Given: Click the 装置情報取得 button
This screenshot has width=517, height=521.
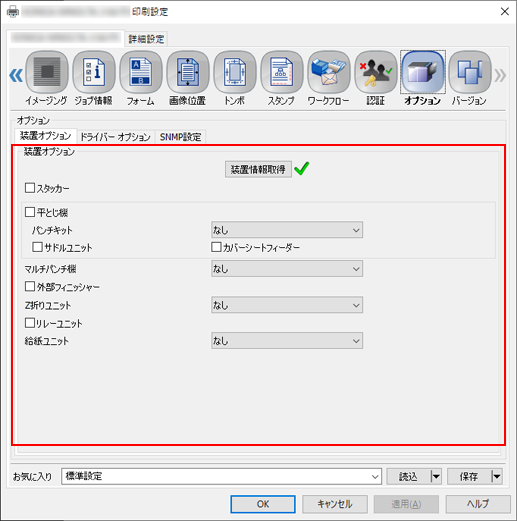Looking at the screenshot, I should coord(258,169).
